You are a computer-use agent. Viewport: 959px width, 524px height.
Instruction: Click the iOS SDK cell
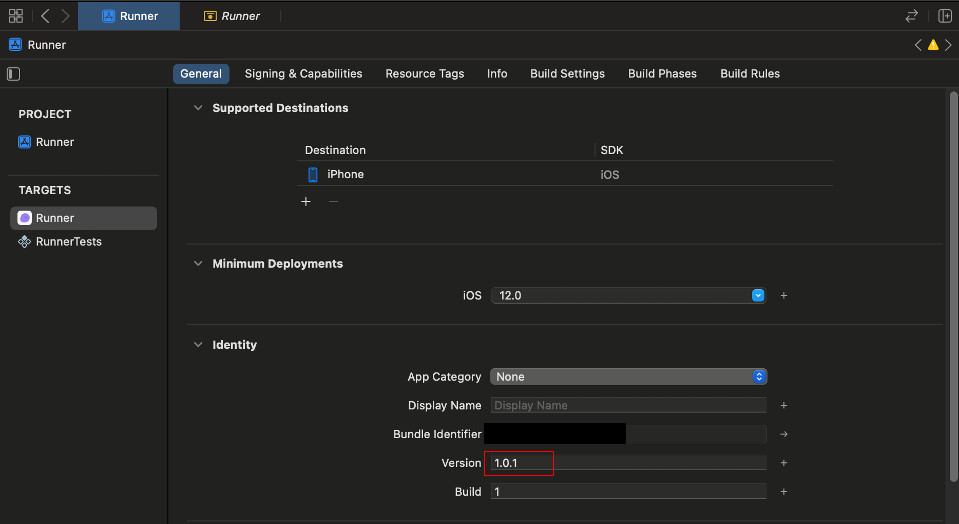click(610, 175)
